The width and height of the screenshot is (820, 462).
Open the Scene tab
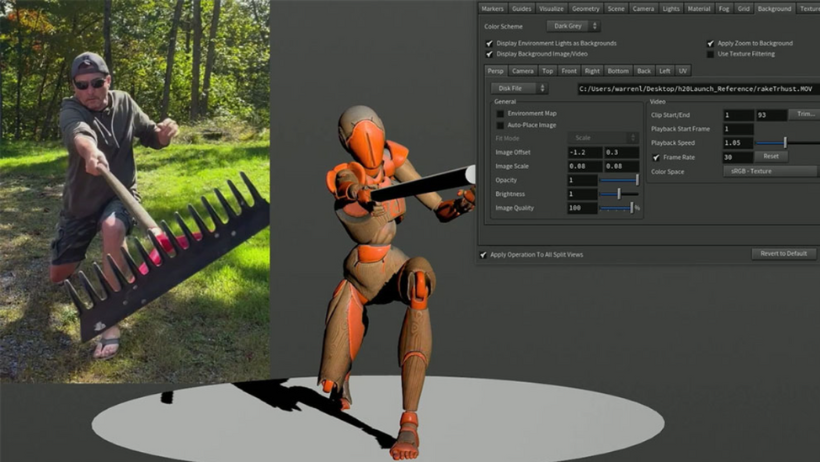tap(616, 8)
